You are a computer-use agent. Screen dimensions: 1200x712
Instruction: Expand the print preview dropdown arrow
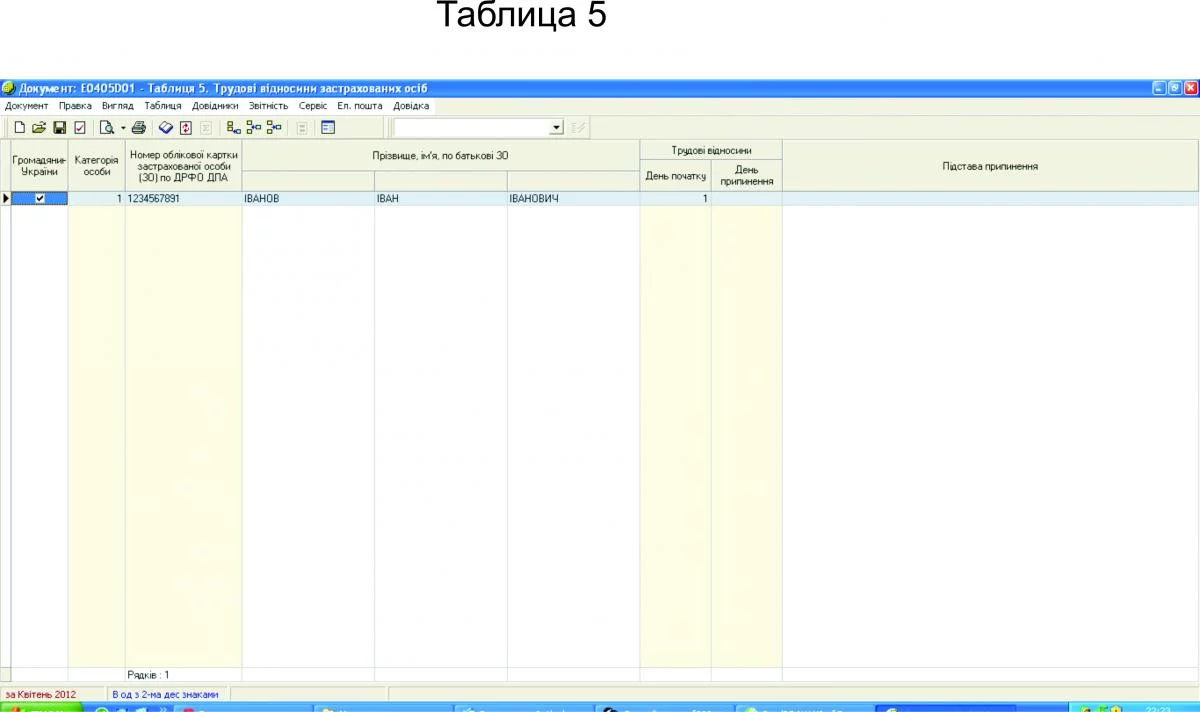pos(123,128)
